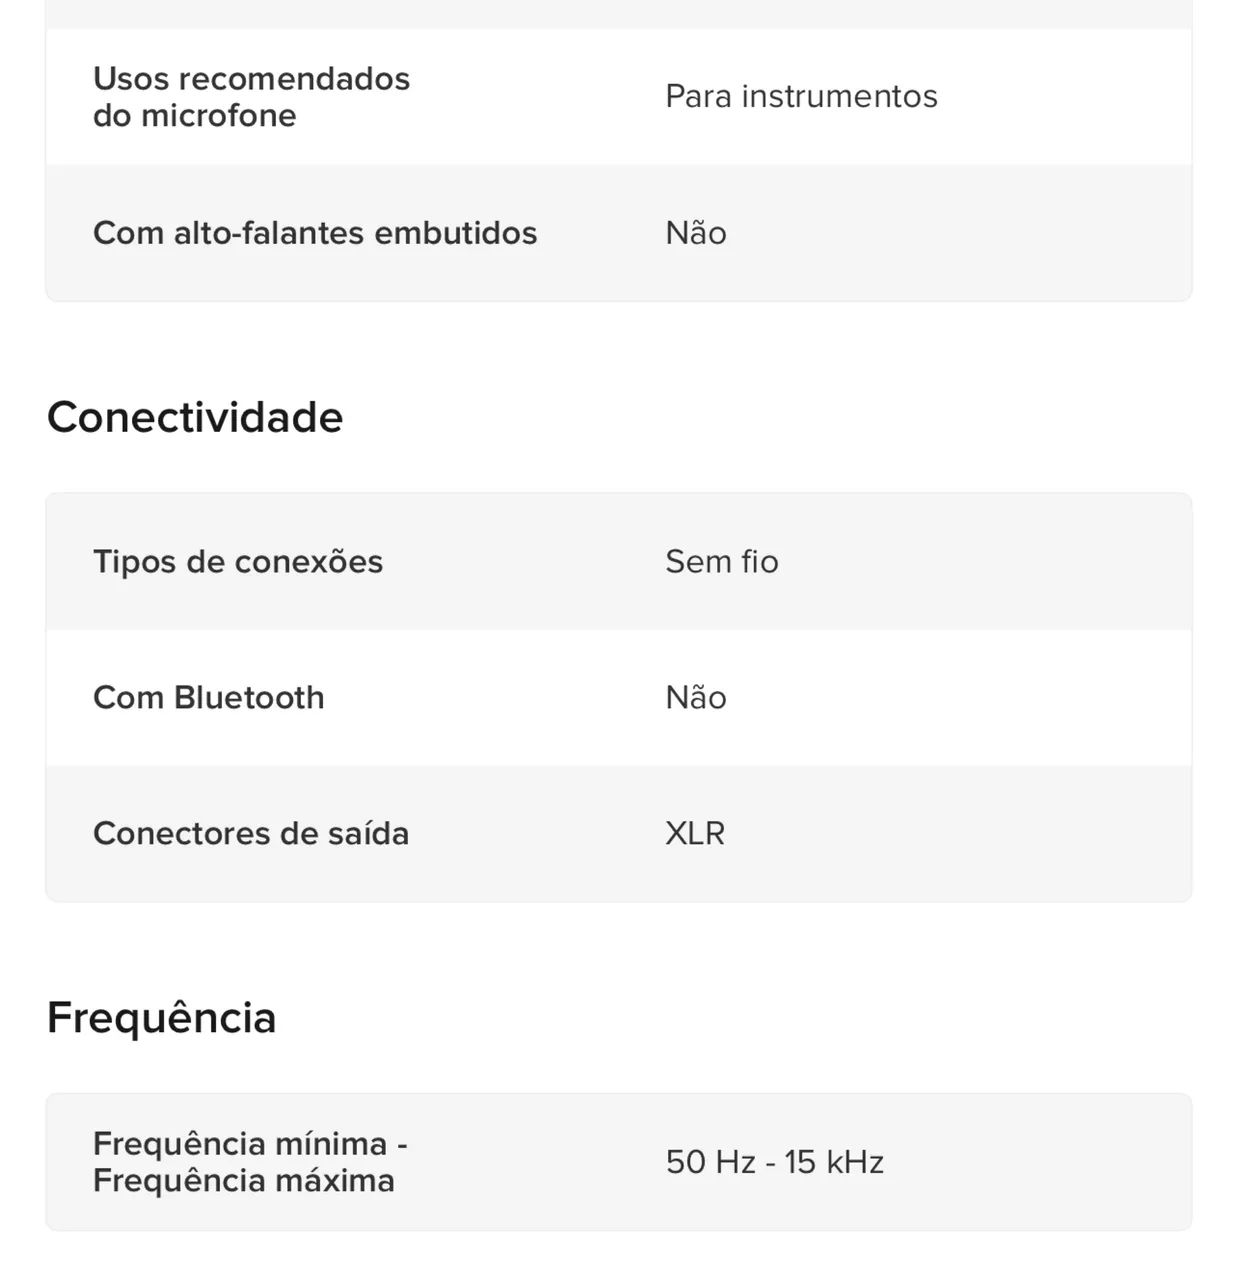1238x1280 pixels.
Task: Select the "Sem fio" connection value
Action: pyautogui.click(x=722, y=561)
